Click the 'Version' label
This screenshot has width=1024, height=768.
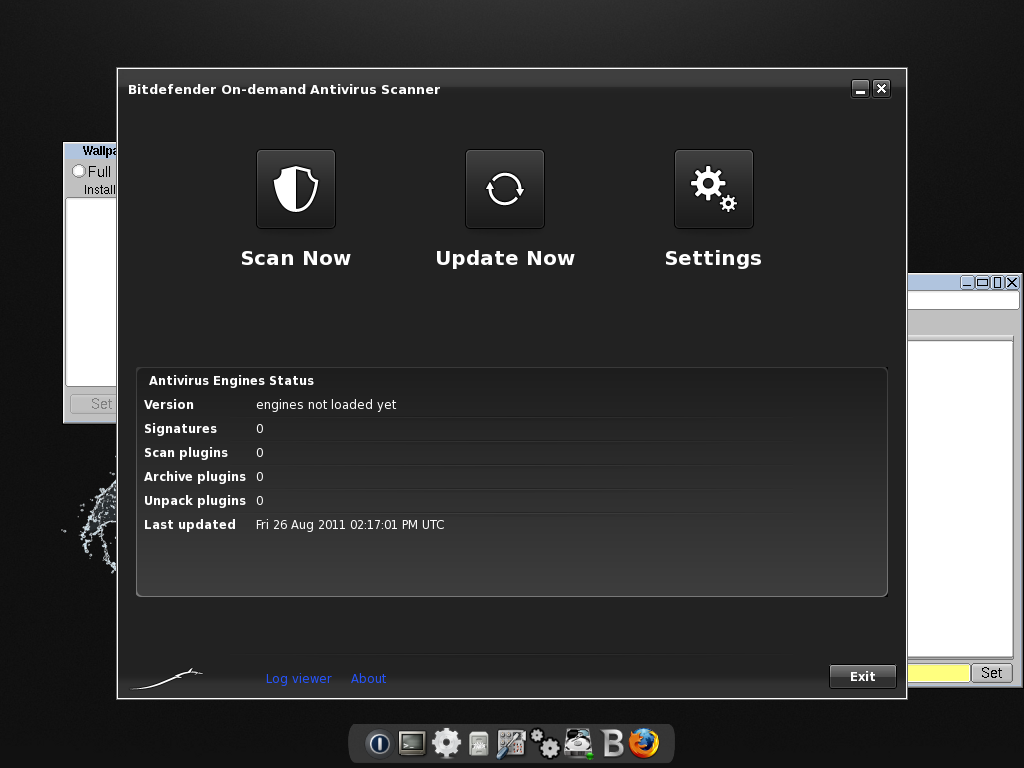coord(168,405)
